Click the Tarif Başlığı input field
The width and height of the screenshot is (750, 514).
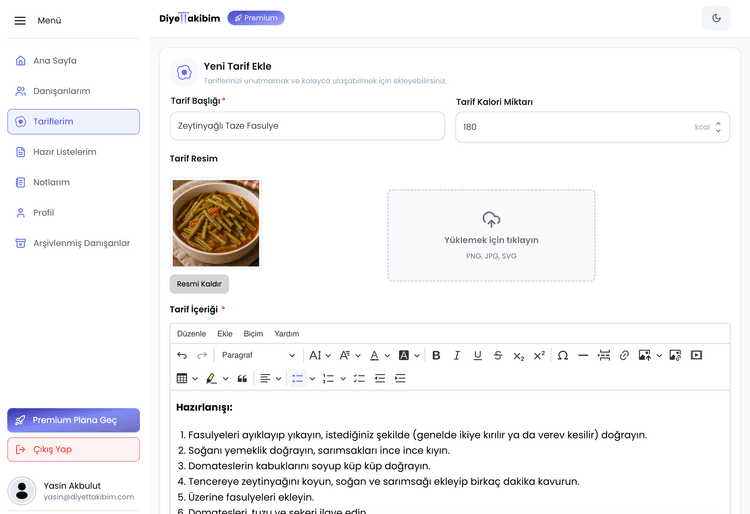click(307, 126)
